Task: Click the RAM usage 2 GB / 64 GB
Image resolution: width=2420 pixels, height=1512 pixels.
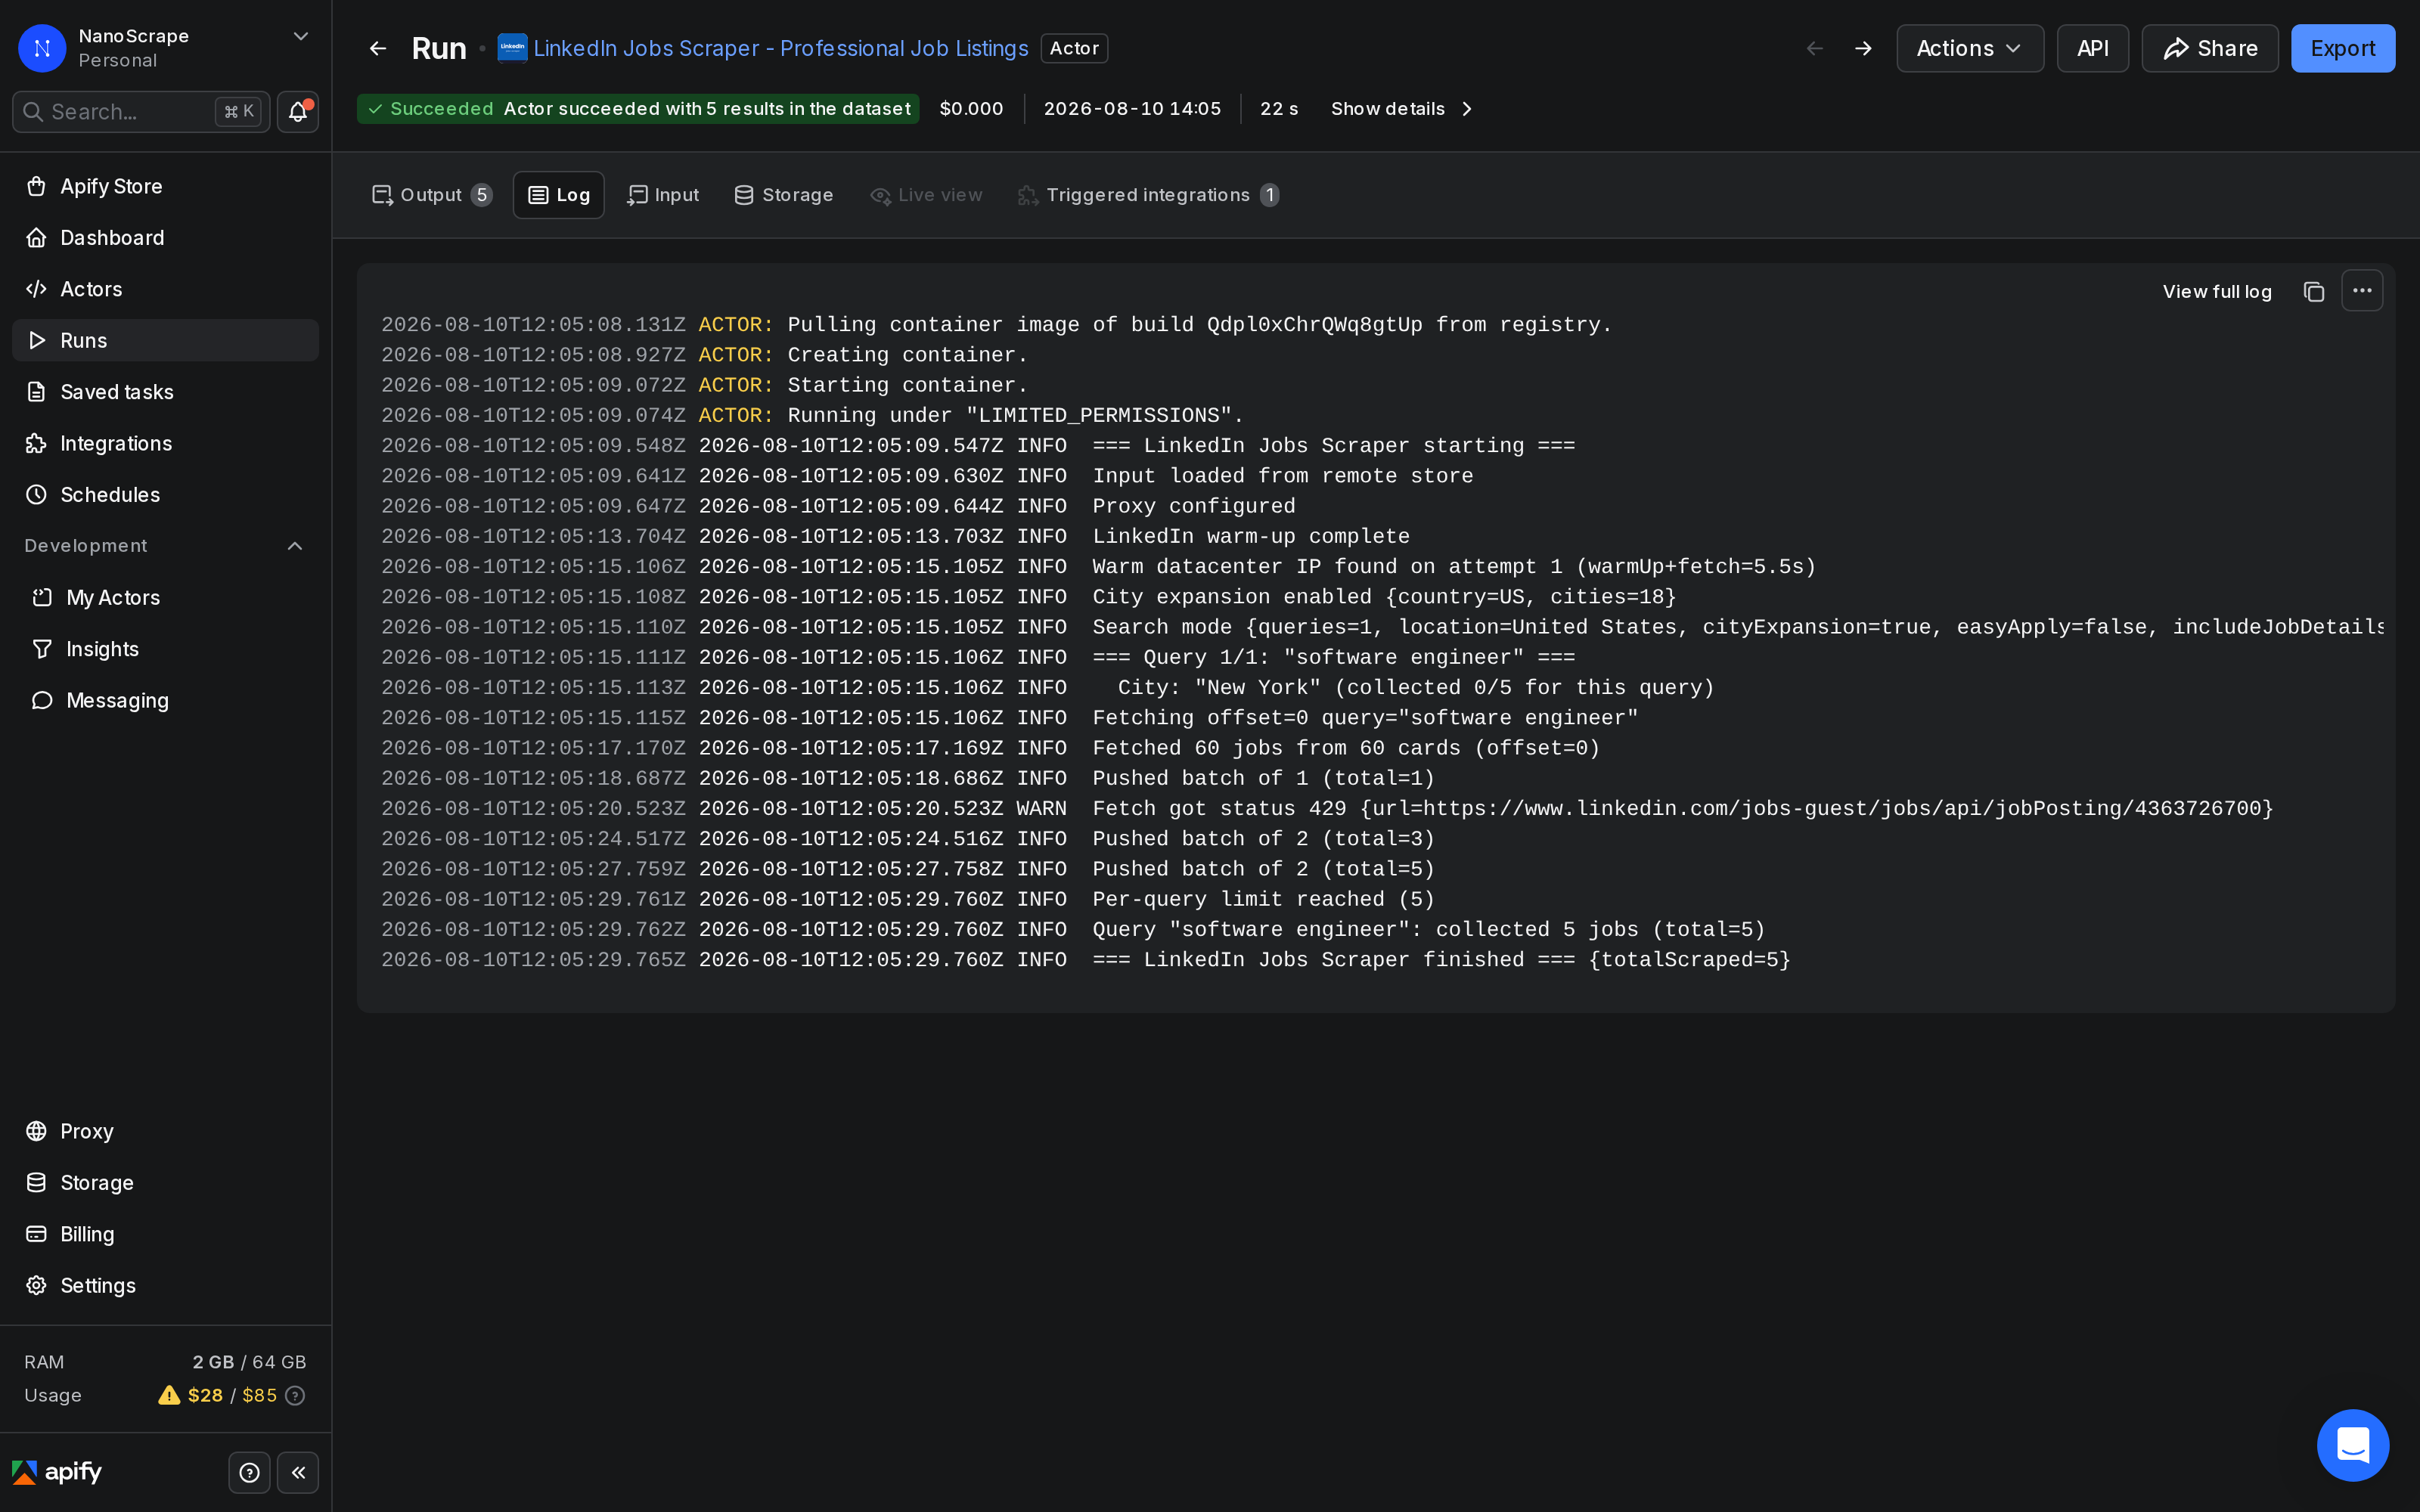Action: coord(249,1362)
